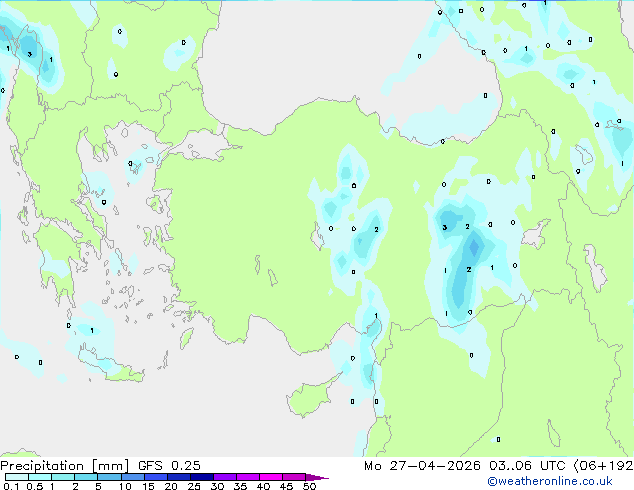Click the Precipitation [mm] title label
This screenshot has width=634, height=490.
[x=58, y=465]
